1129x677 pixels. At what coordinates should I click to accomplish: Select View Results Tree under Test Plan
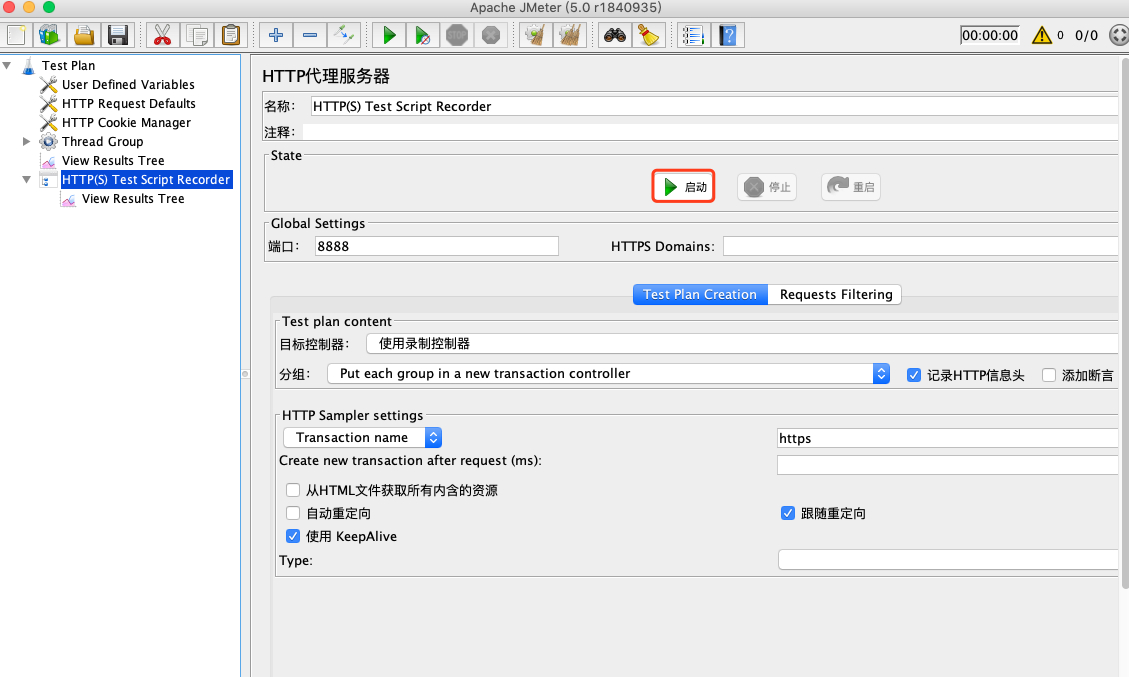pyautogui.click(x=113, y=161)
